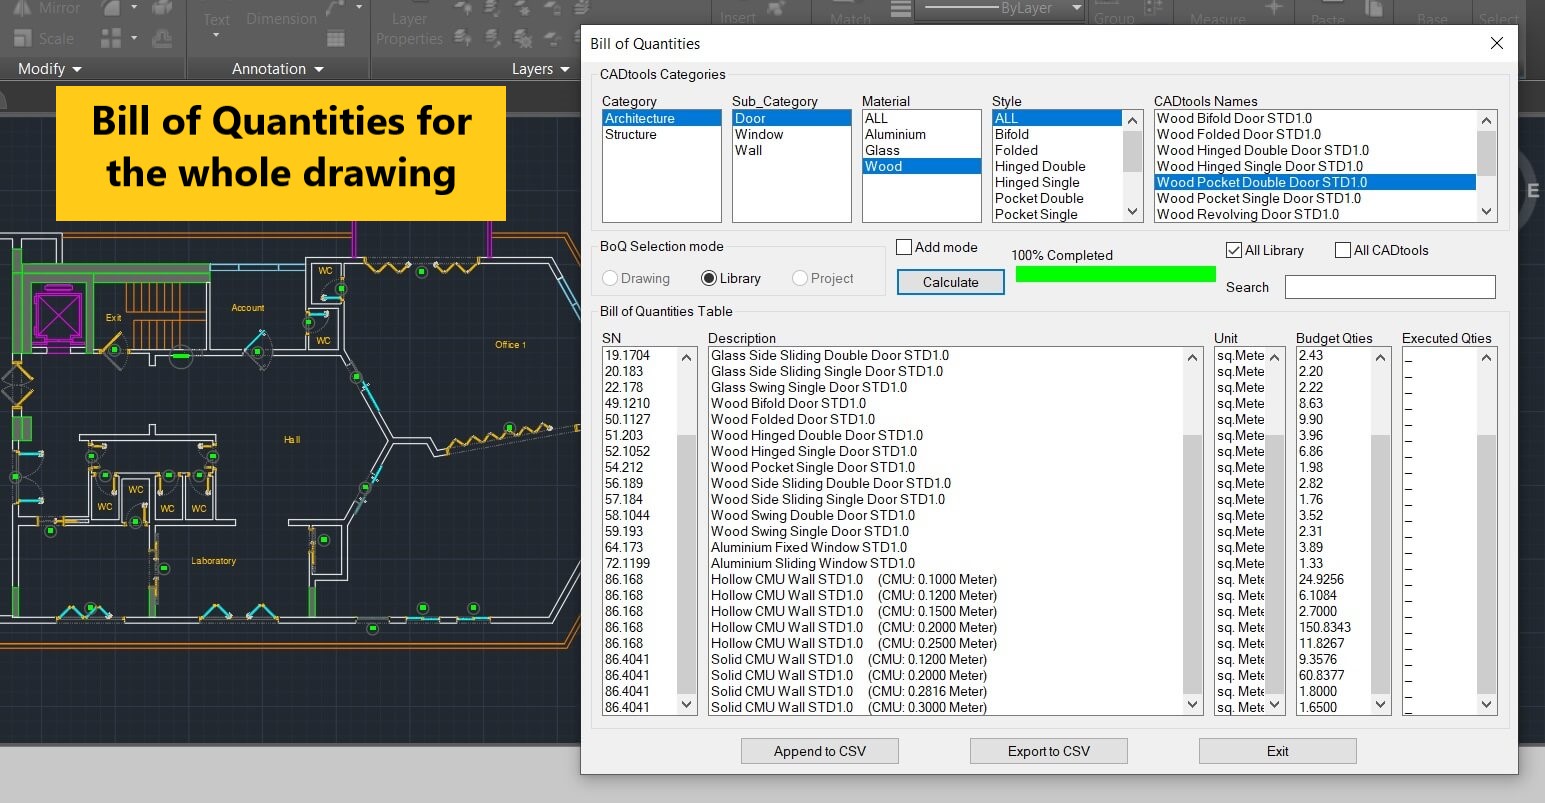The width and height of the screenshot is (1545, 803).
Task: Click the Lineweight icon beside ByLayer
Action: point(900,9)
